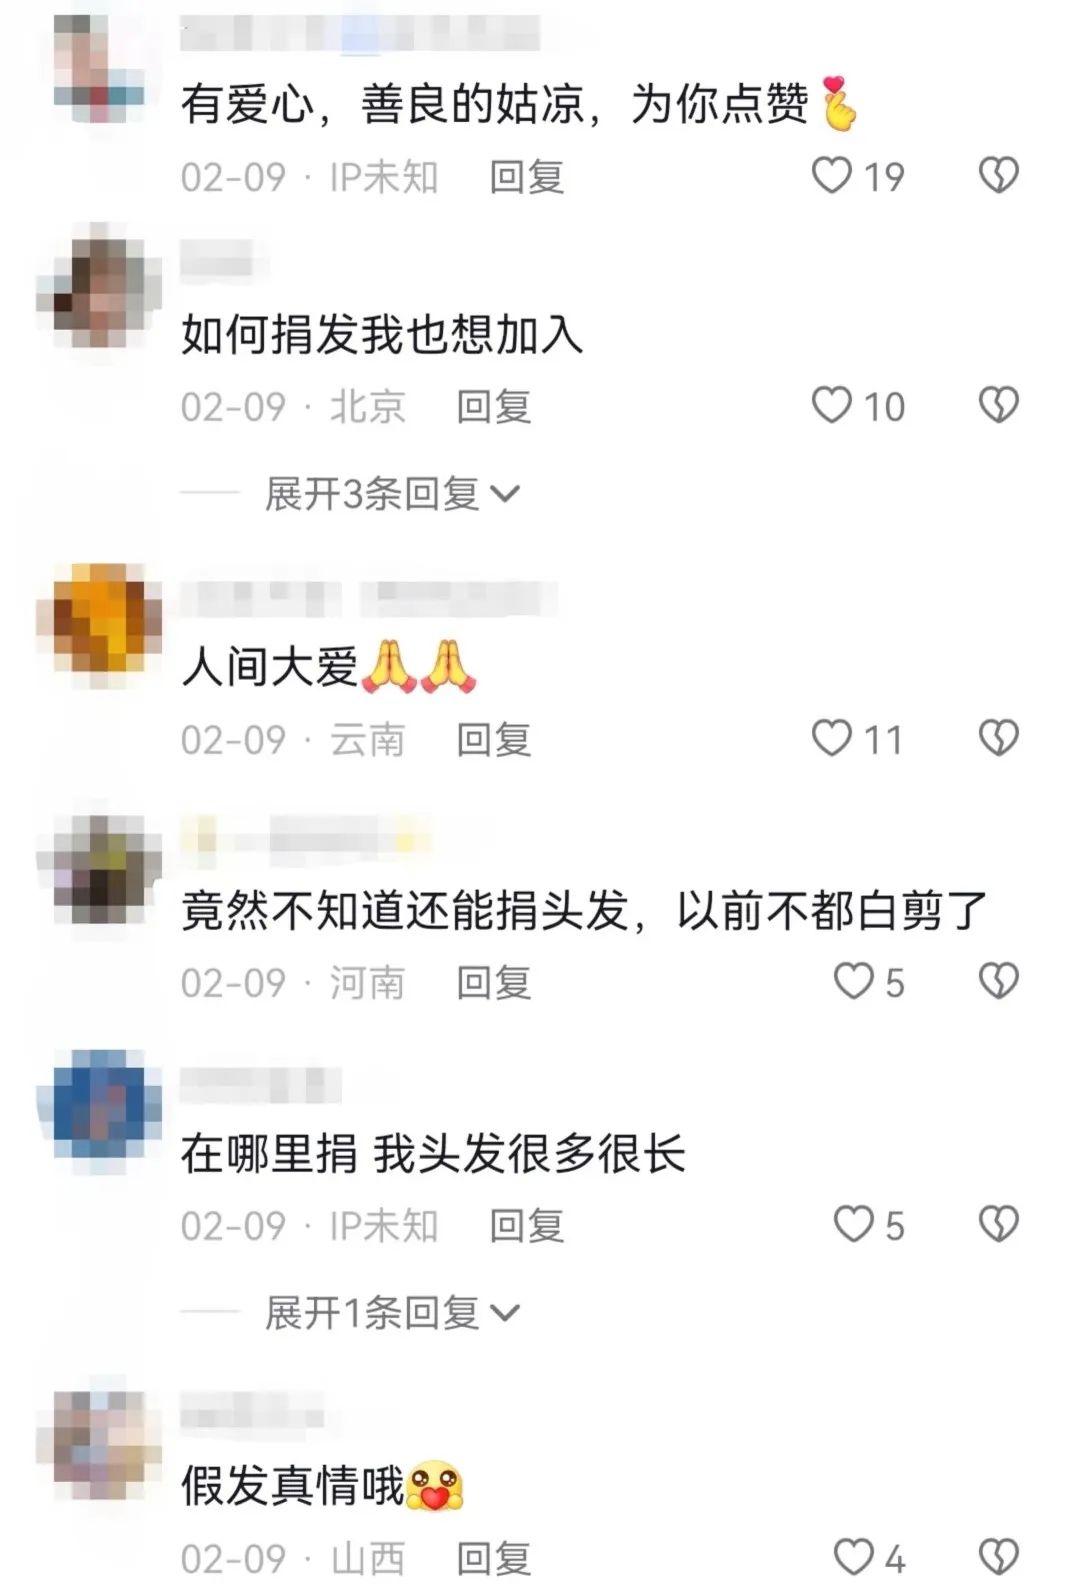This screenshot has height=1594, width=1080.
Task: Like the 竟然不知道还能捐头发 comment
Action: pyautogui.click(x=853, y=981)
